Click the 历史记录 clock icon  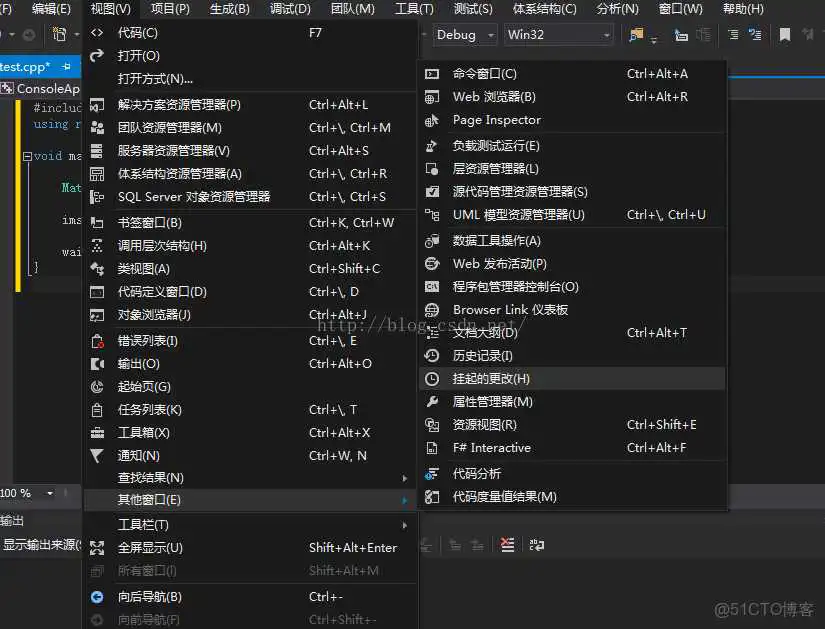(x=432, y=356)
